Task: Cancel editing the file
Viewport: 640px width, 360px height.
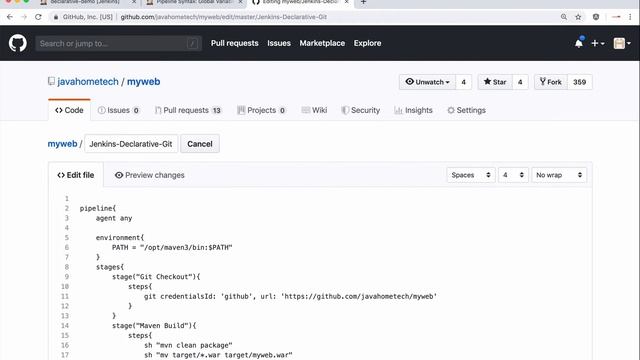Action: point(200,144)
